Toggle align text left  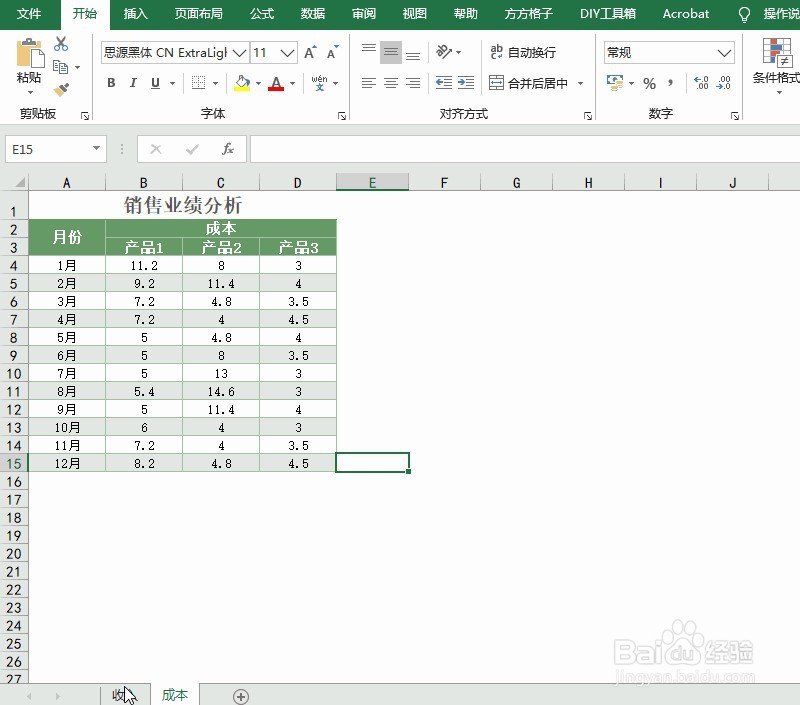[x=369, y=83]
